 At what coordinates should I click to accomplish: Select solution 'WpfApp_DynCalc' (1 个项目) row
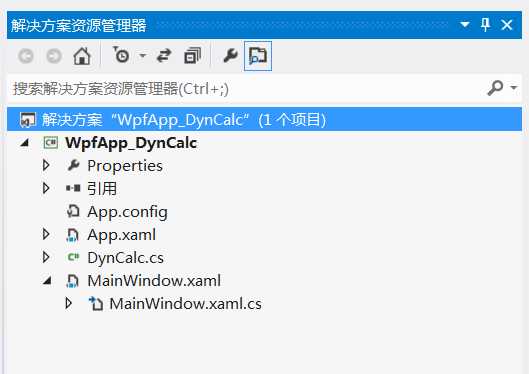[x=264, y=119]
